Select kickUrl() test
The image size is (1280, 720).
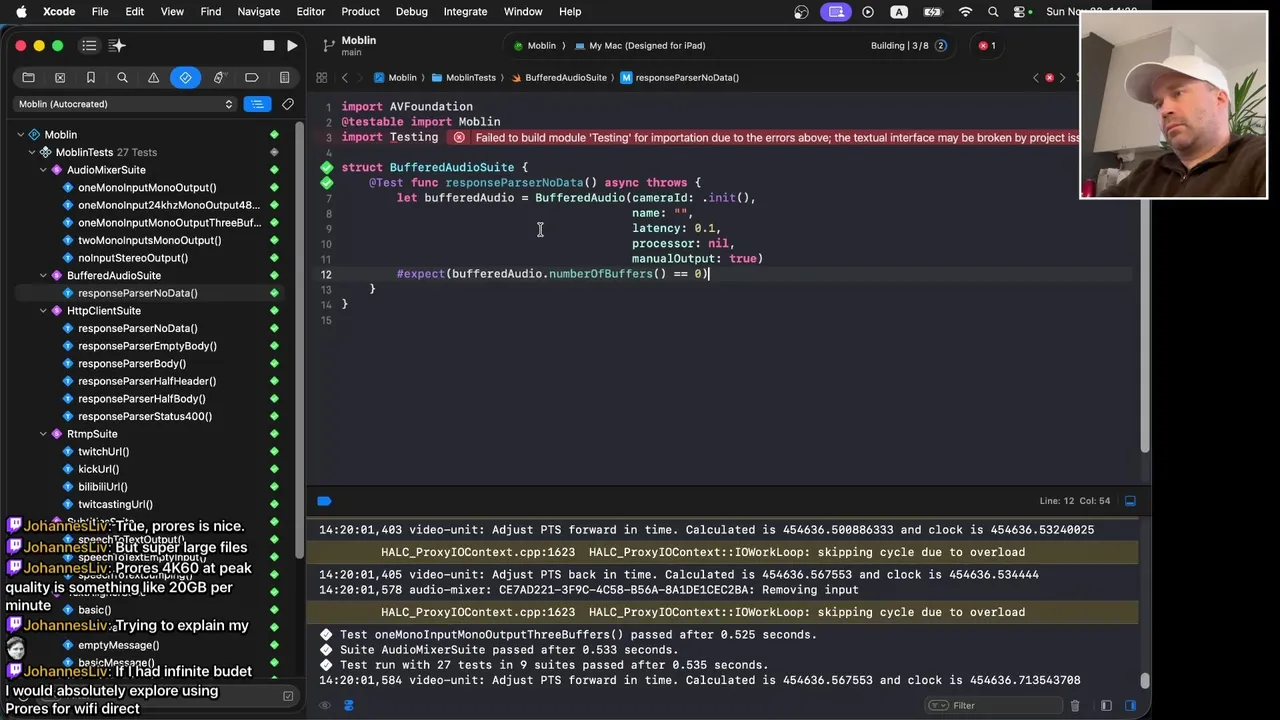(x=99, y=469)
